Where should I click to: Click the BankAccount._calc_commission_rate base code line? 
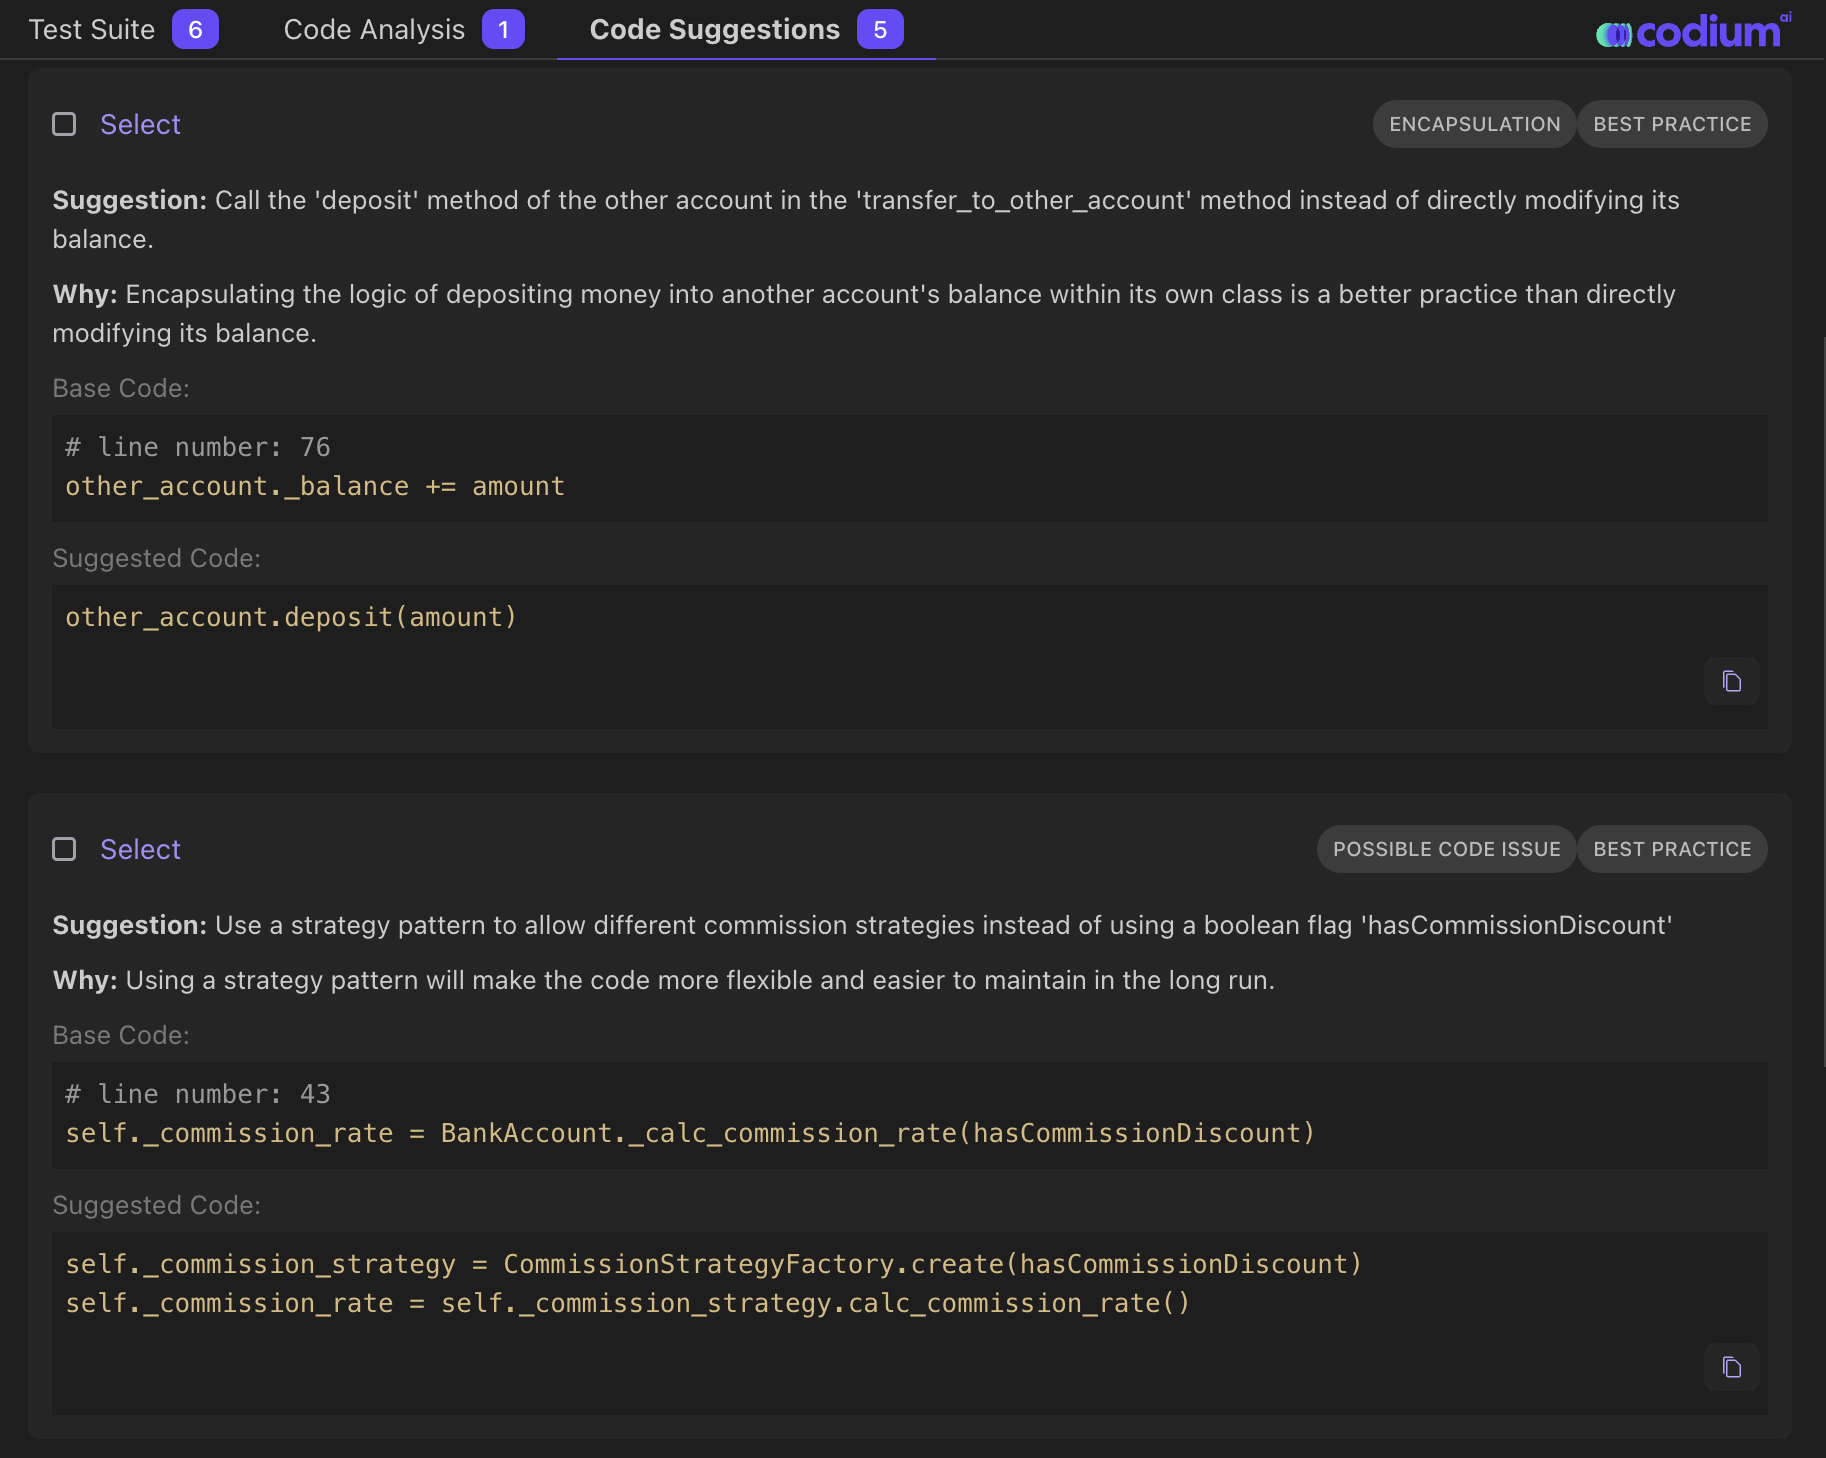(x=690, y=1133)
